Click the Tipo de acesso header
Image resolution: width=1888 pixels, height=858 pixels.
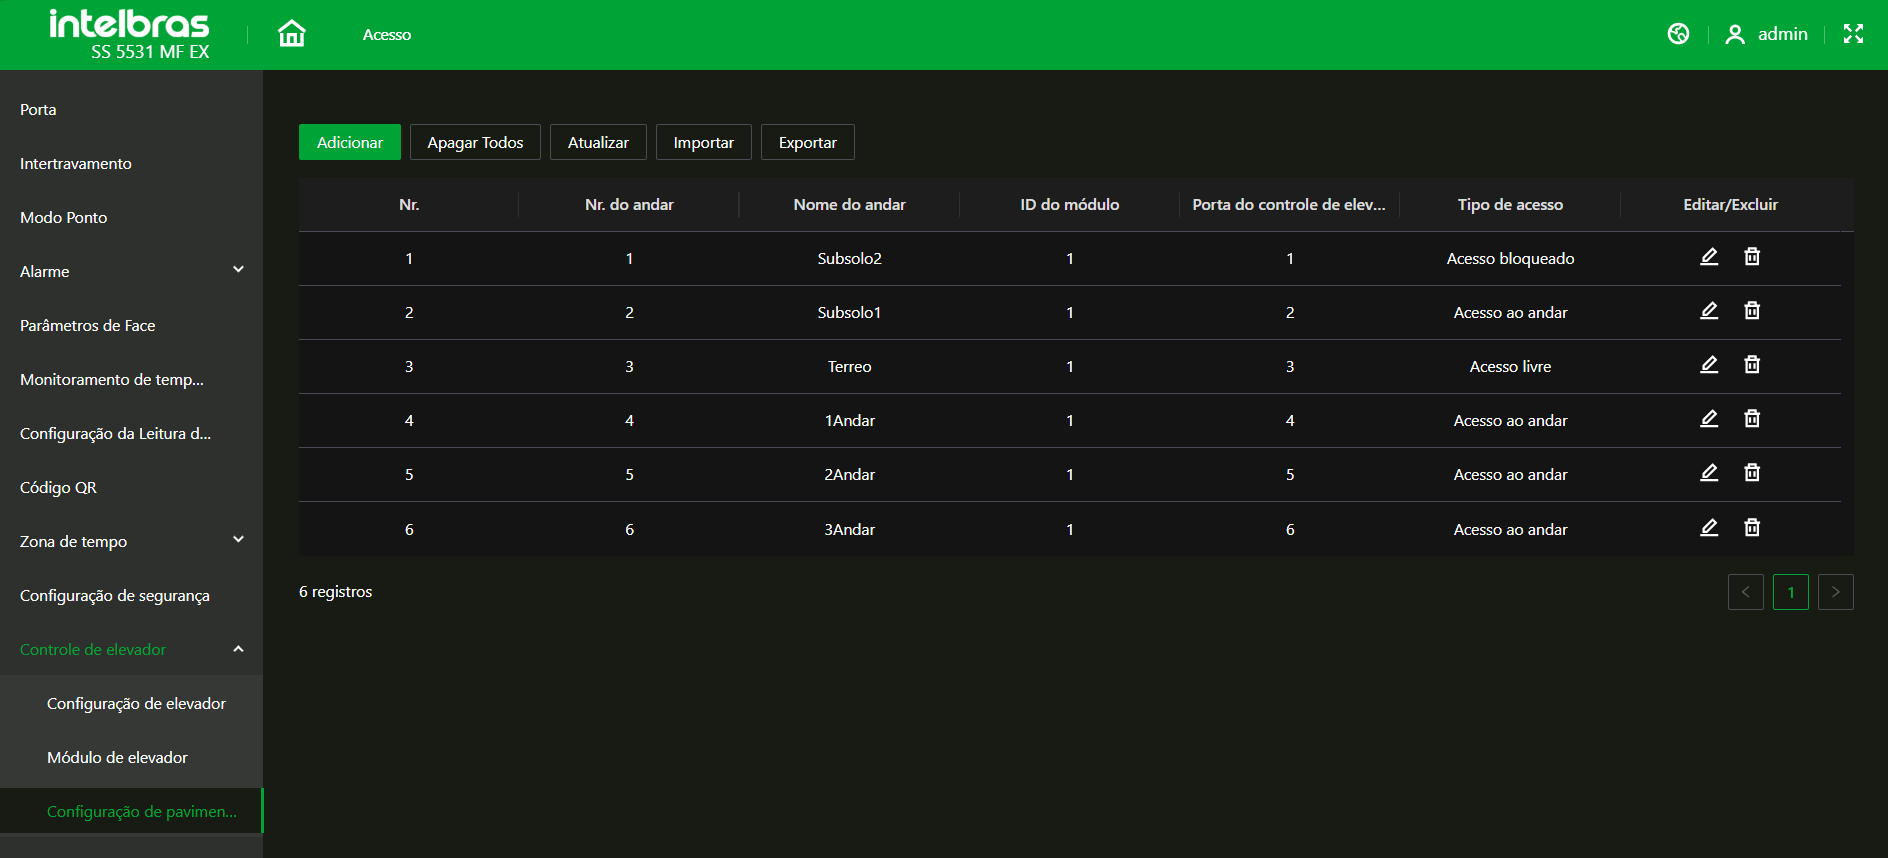pos(1510,204)
